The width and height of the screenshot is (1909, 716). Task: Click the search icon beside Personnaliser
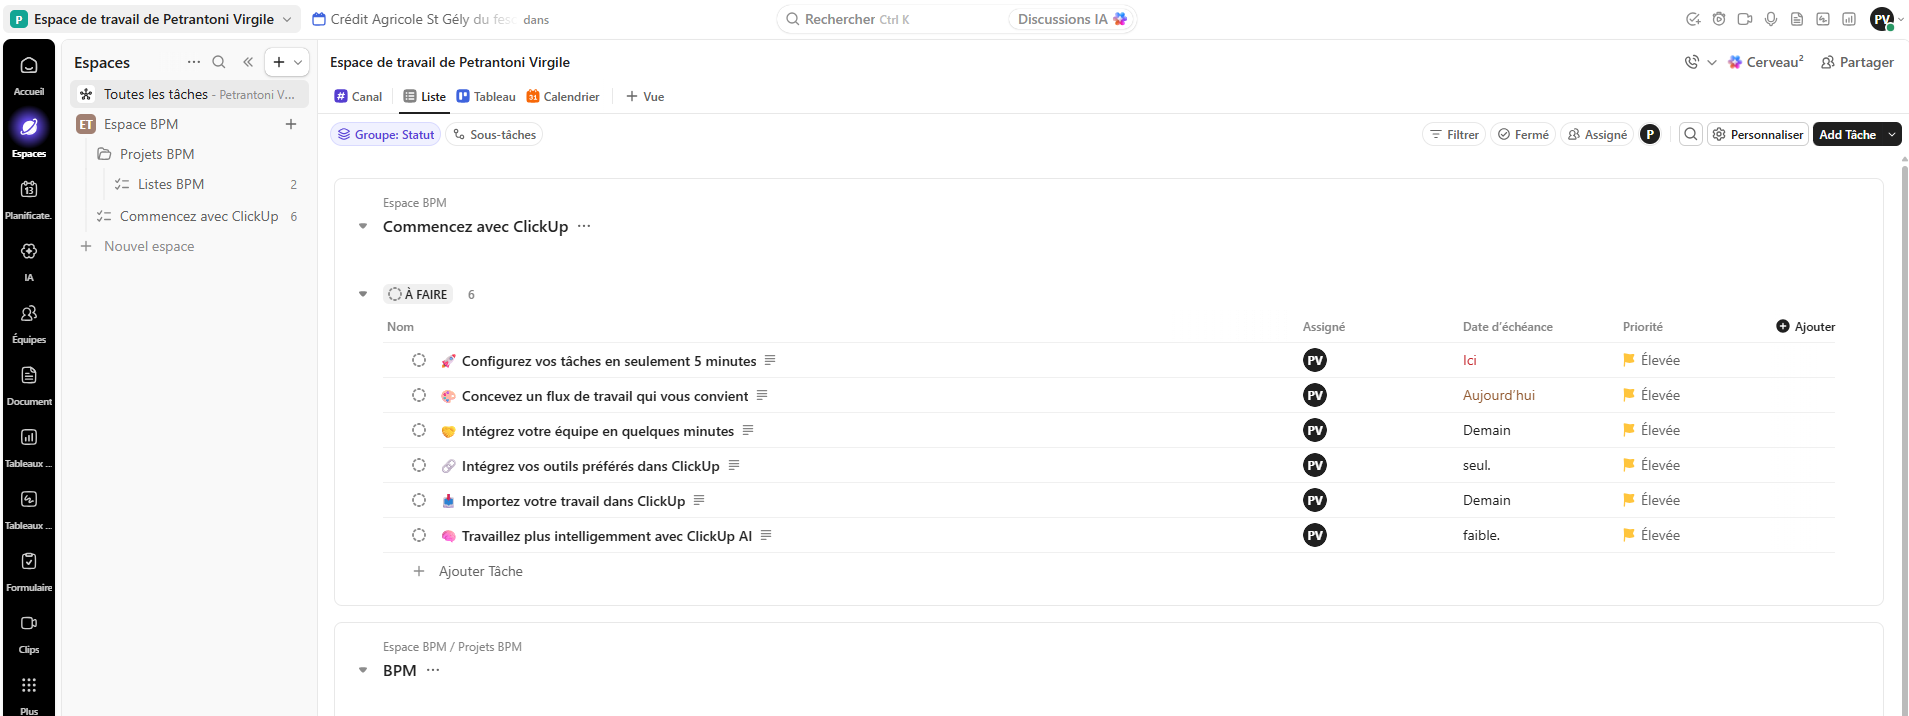[x=1691, y=134]
